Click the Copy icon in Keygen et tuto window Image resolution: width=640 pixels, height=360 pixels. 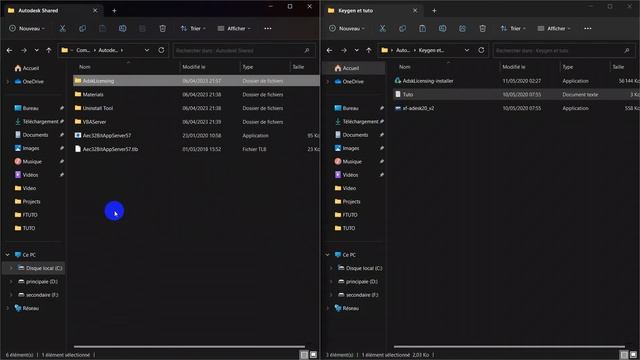click(402, 28)
